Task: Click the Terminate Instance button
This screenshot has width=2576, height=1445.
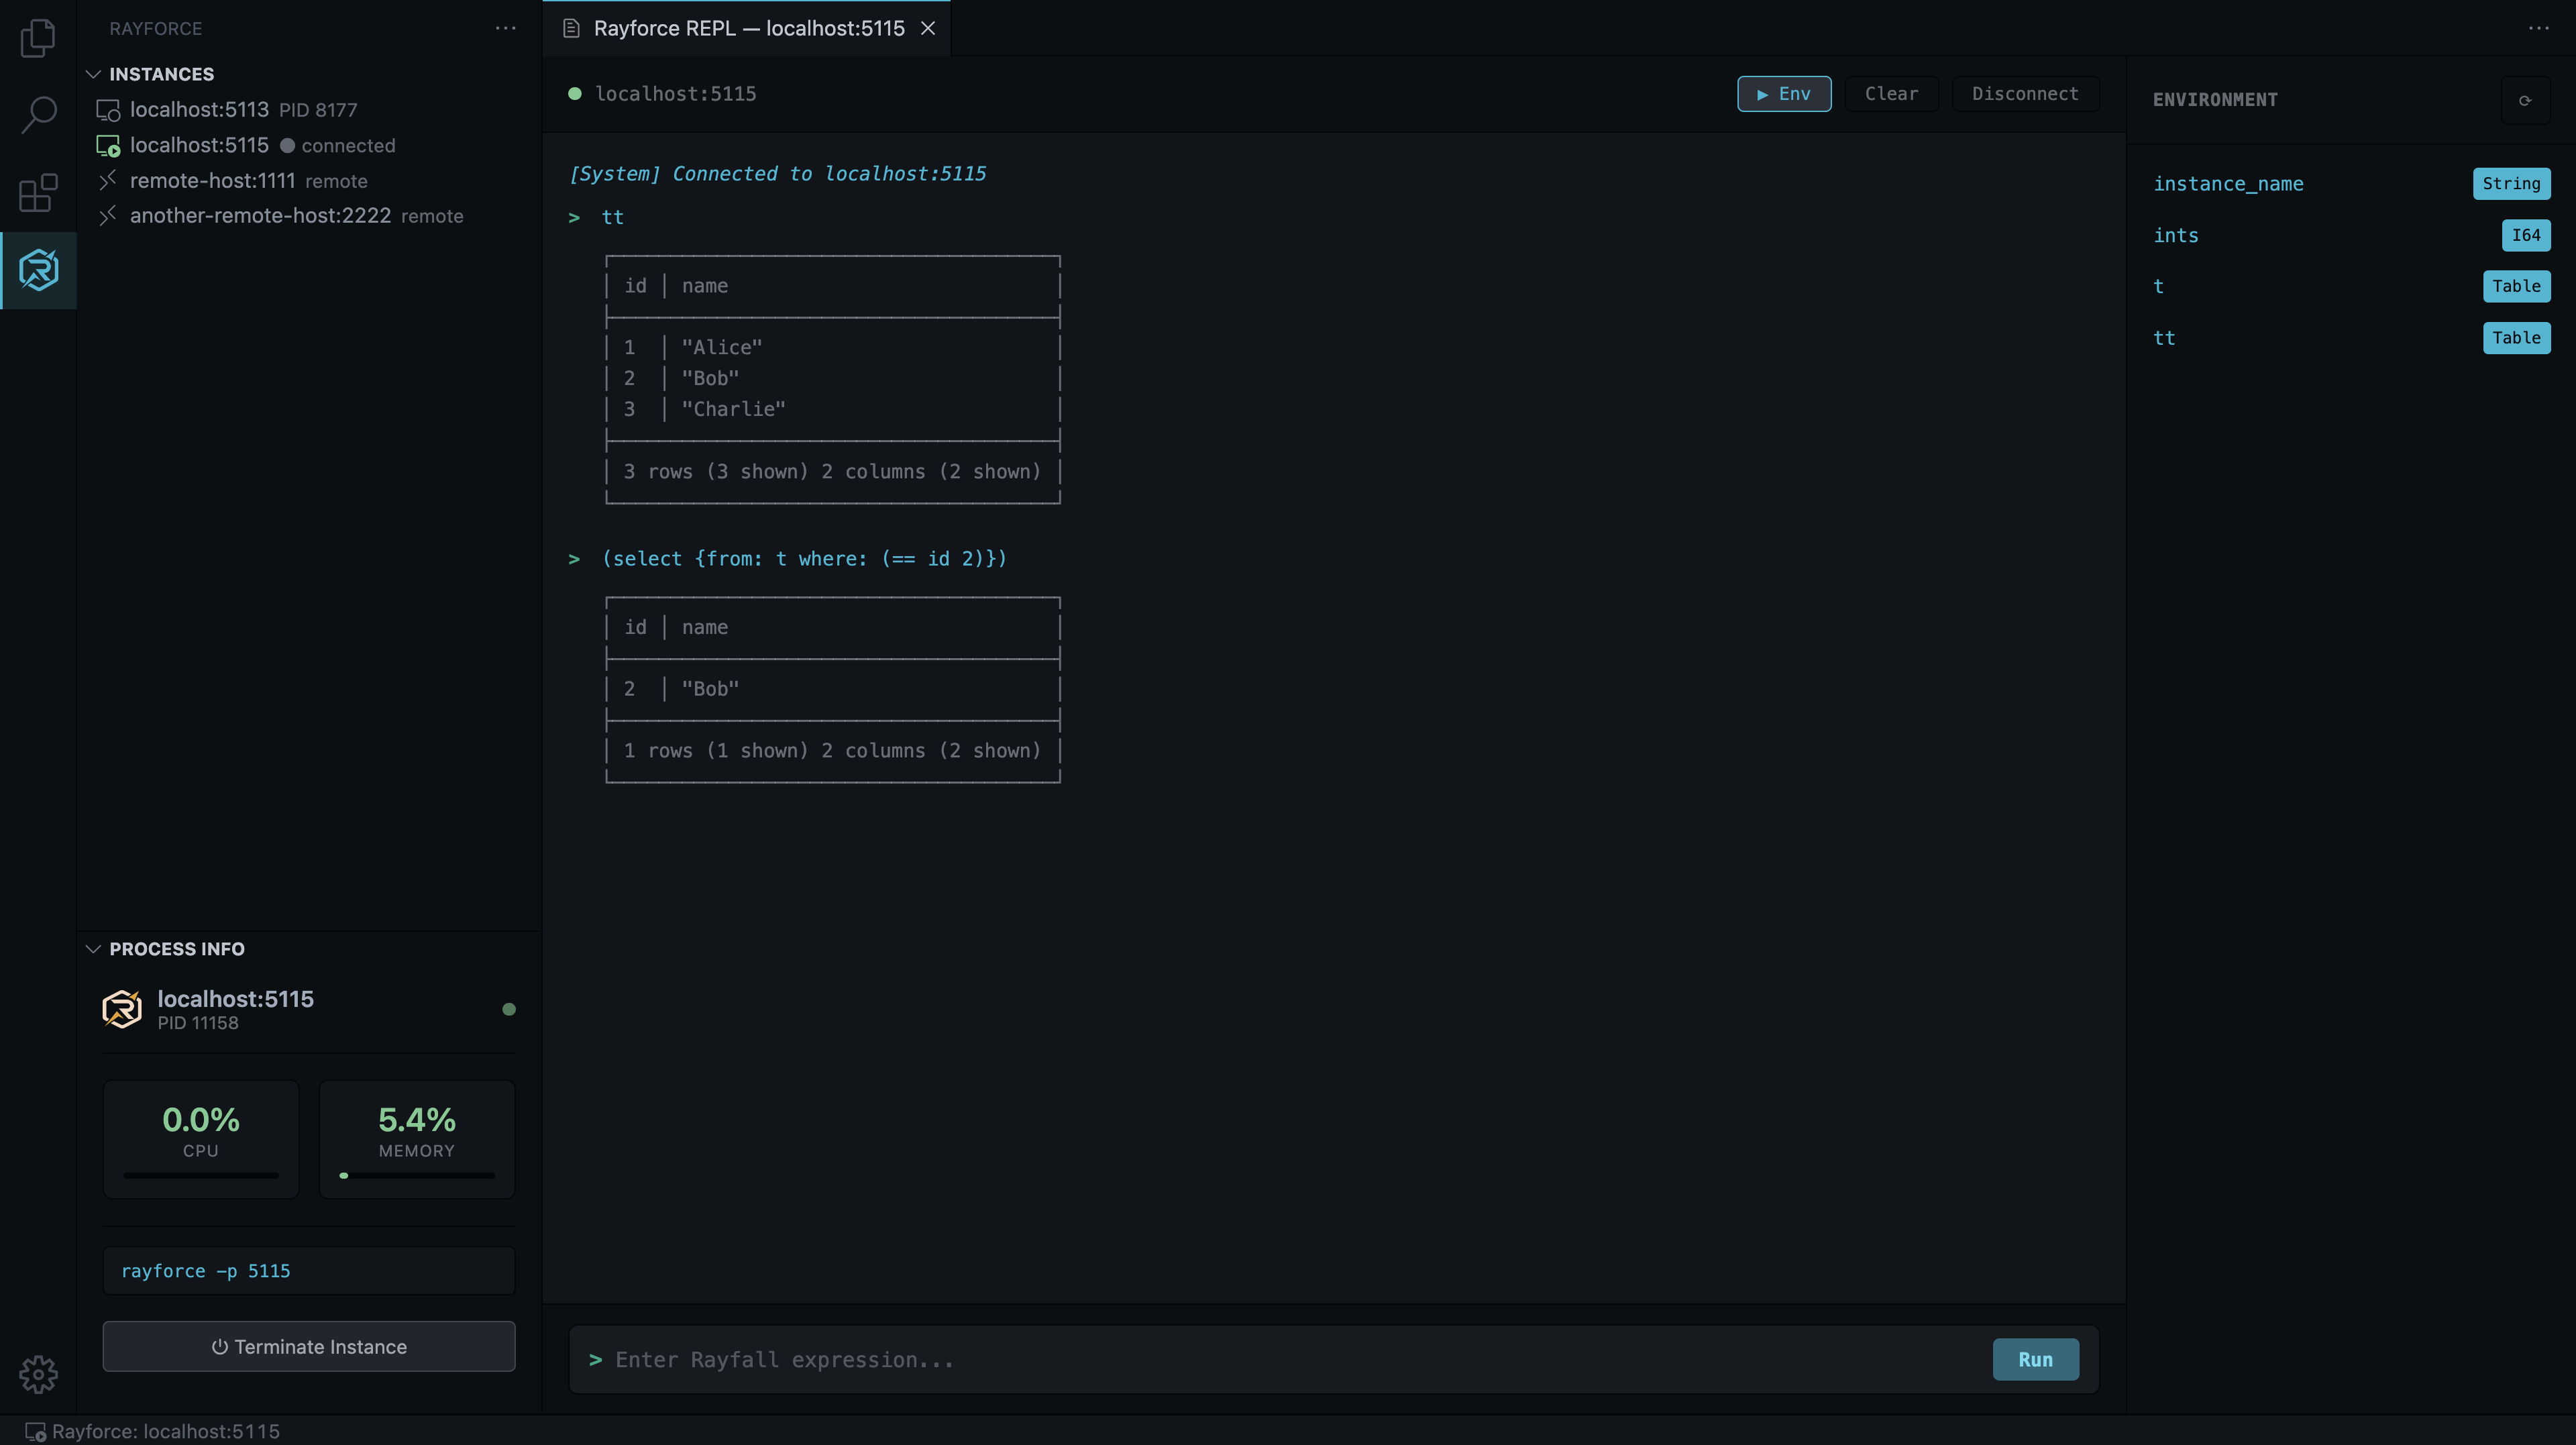Action: [x=309, y=1346]
